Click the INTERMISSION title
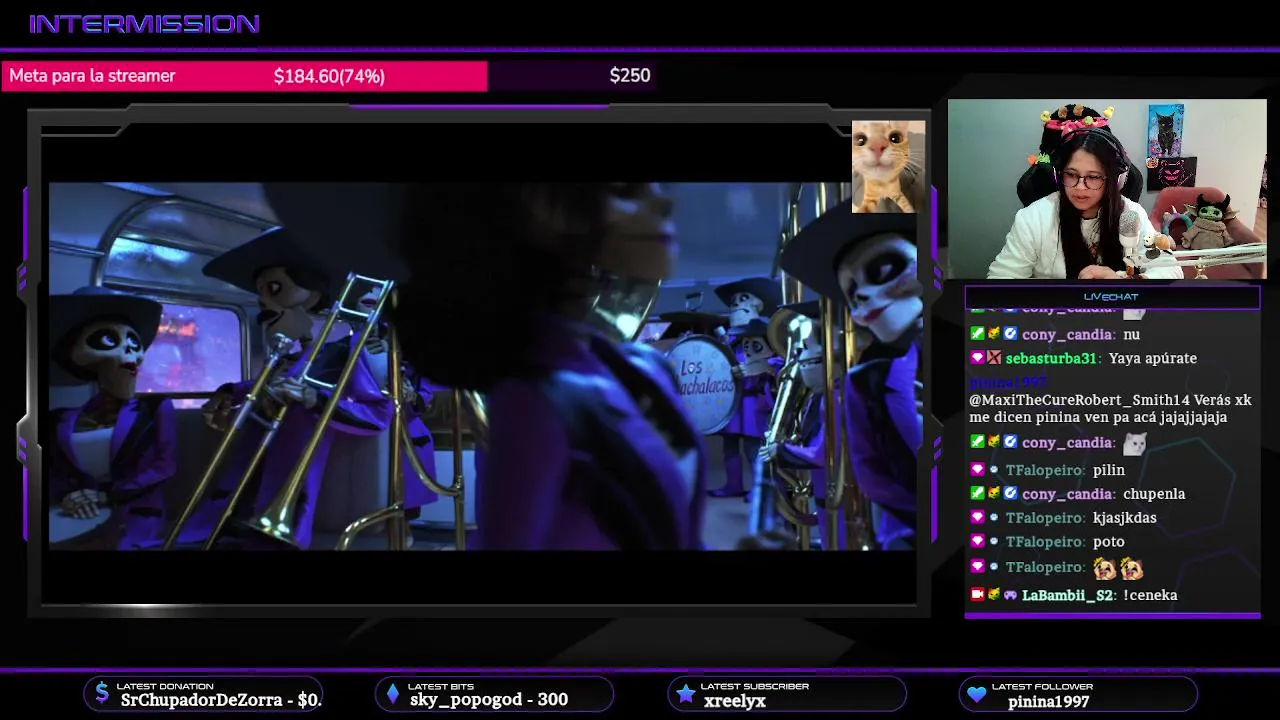The width and height of the screenshot is (1280, 720). [144, 24]
